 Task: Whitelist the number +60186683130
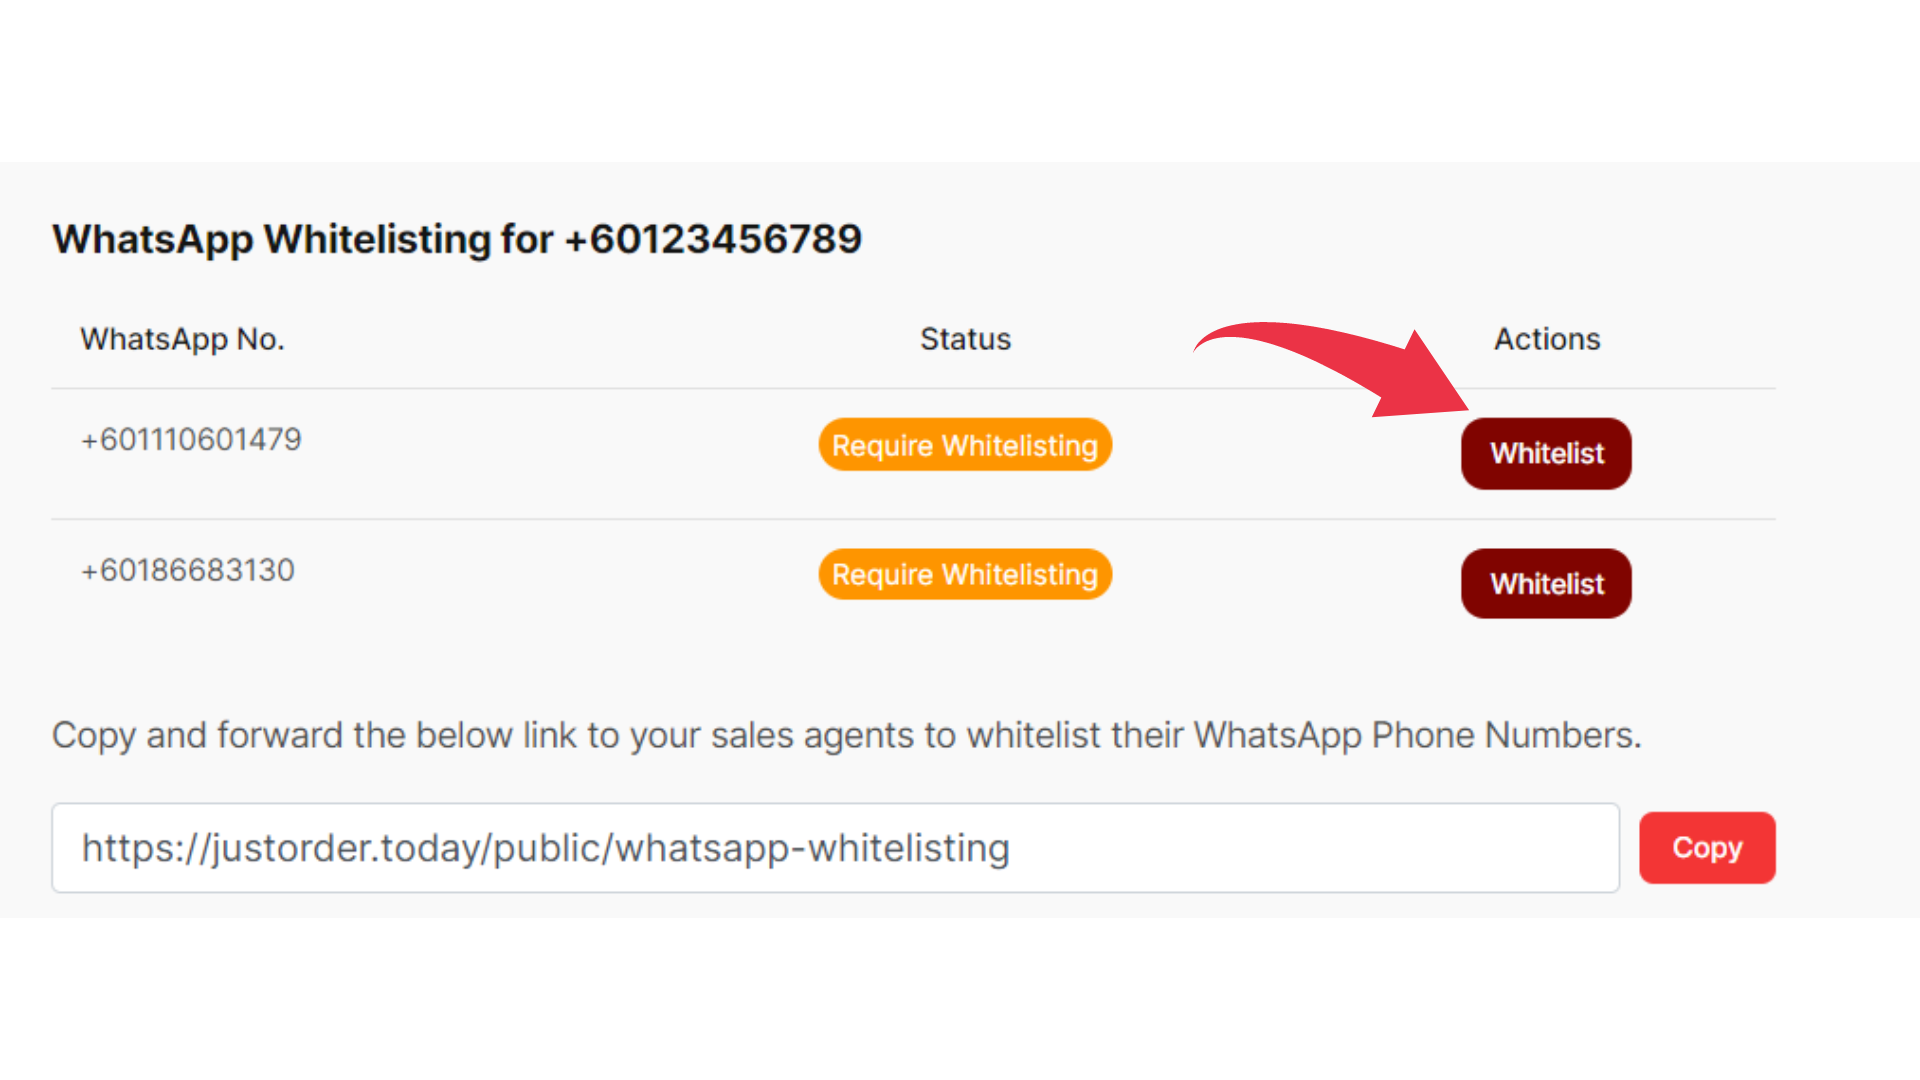click(1546, 584)
